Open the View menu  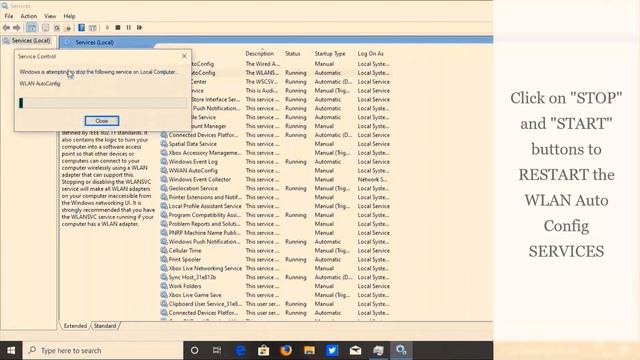click(50, 16)
